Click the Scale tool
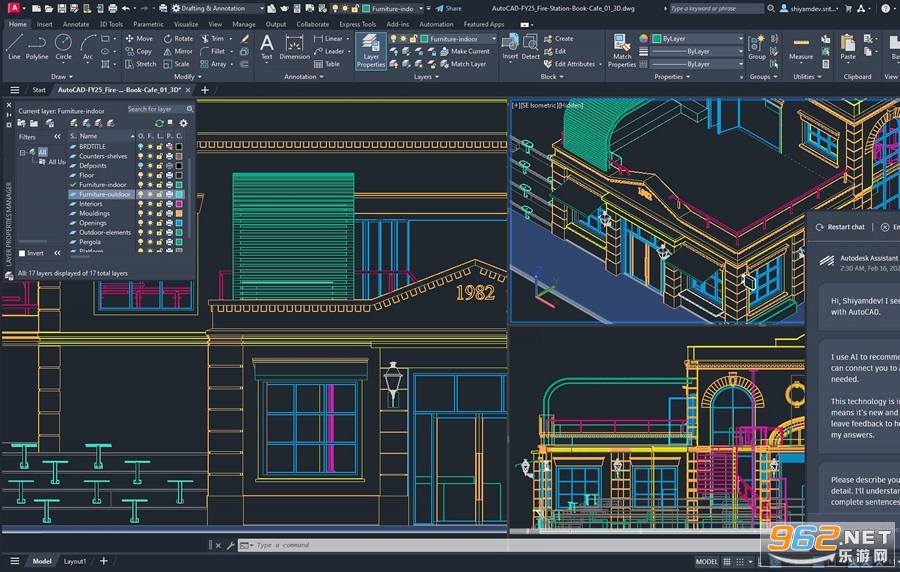The height and width of the screenshot is (572, 900). pyautogui.click(x=177, y=64)
